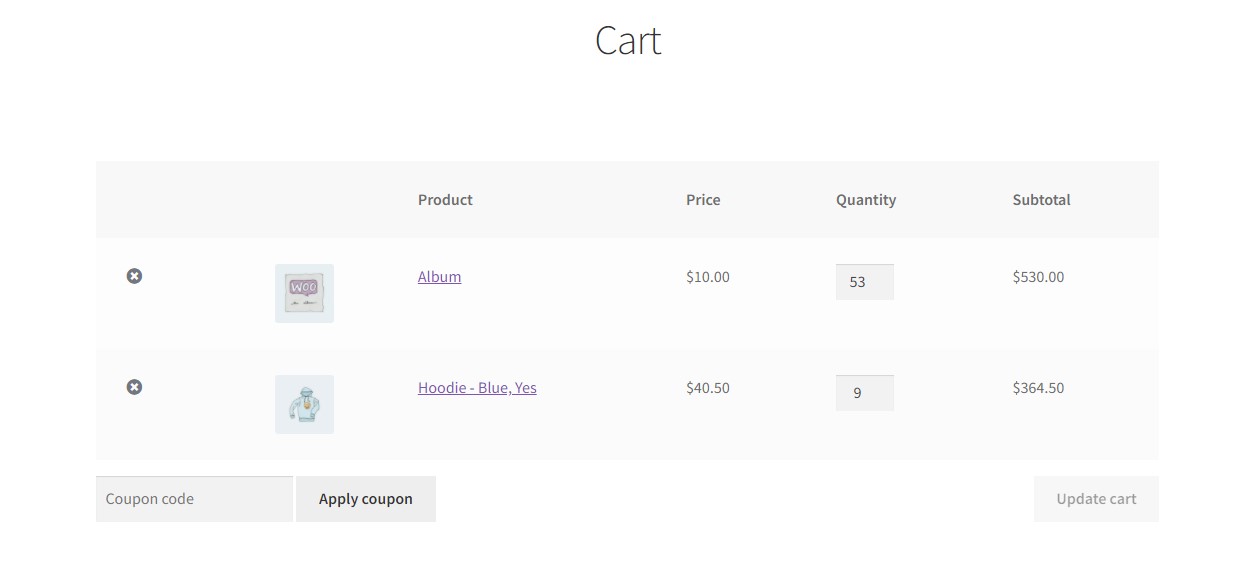
Task: Remove the Hoodie - Blue, Yes item
Action: [x=134, y=387]
